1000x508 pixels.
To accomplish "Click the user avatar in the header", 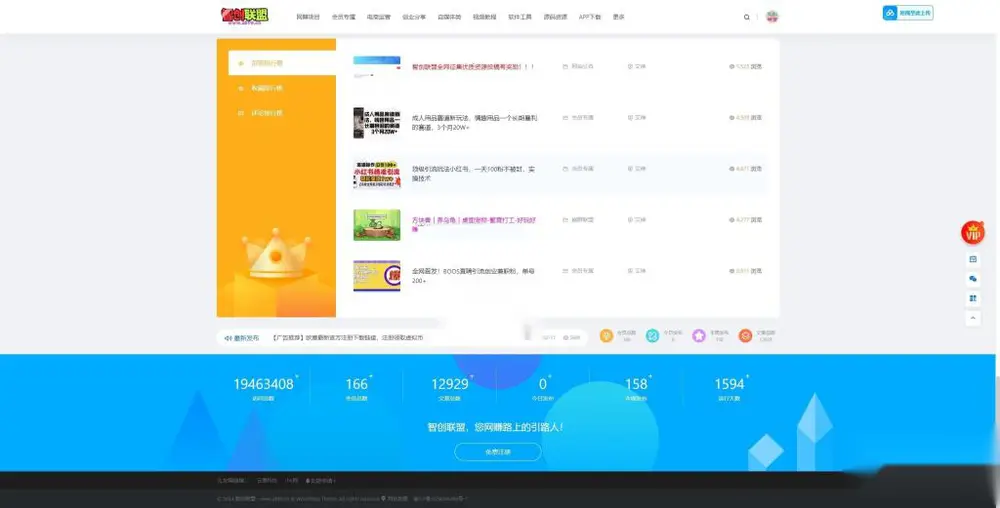I will [x=772, y=17].
